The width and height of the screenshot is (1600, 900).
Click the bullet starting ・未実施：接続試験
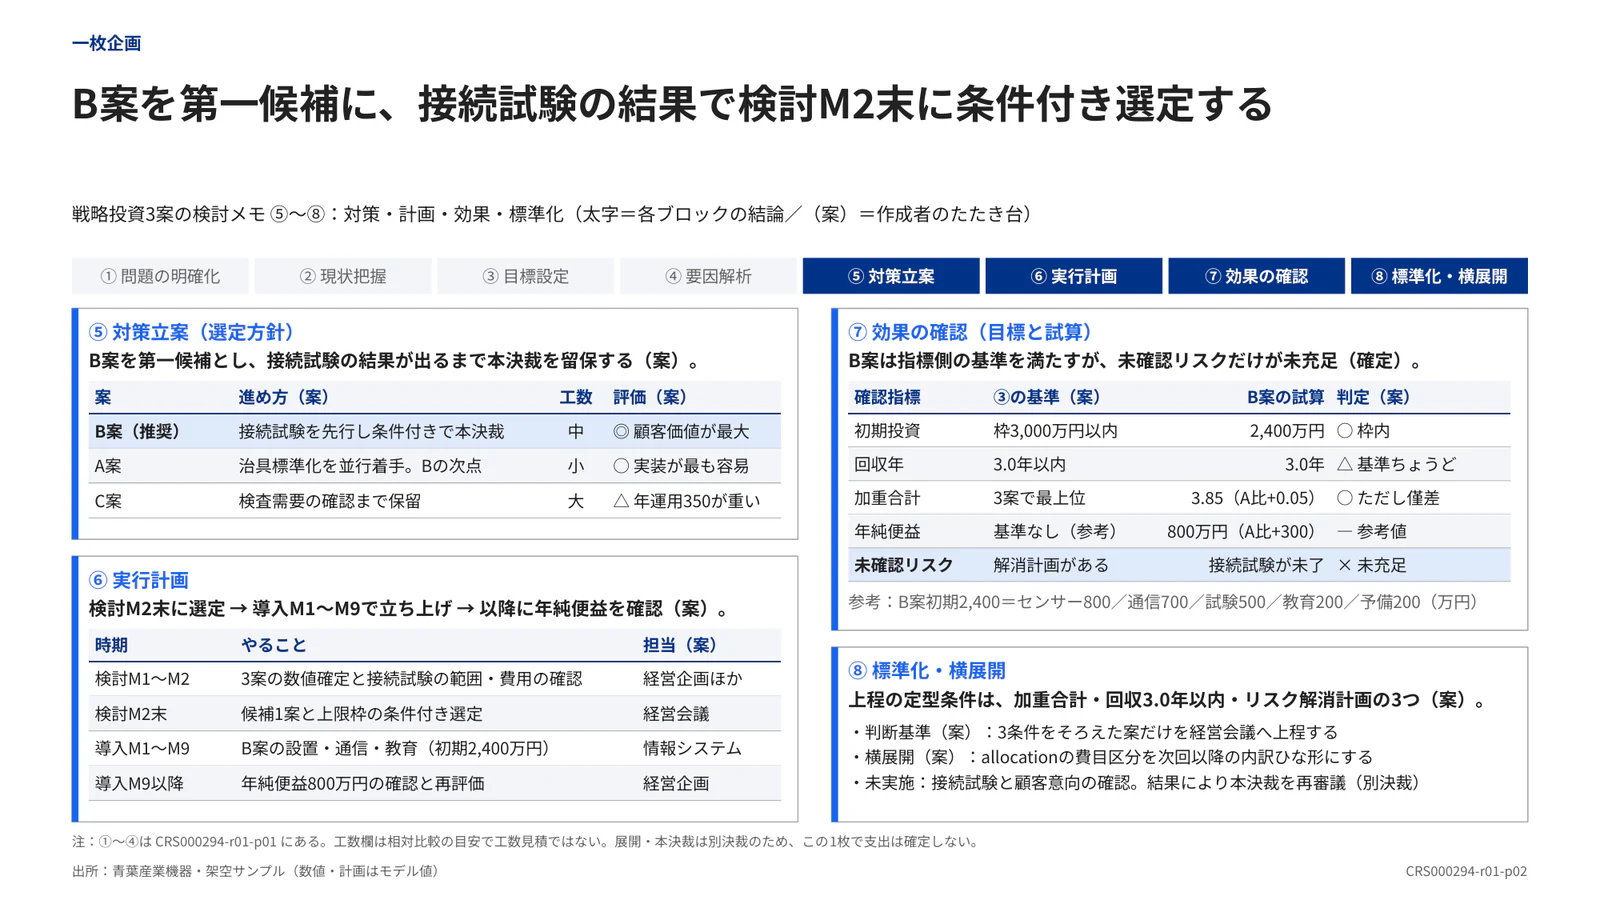click(x=1137, y=783)
